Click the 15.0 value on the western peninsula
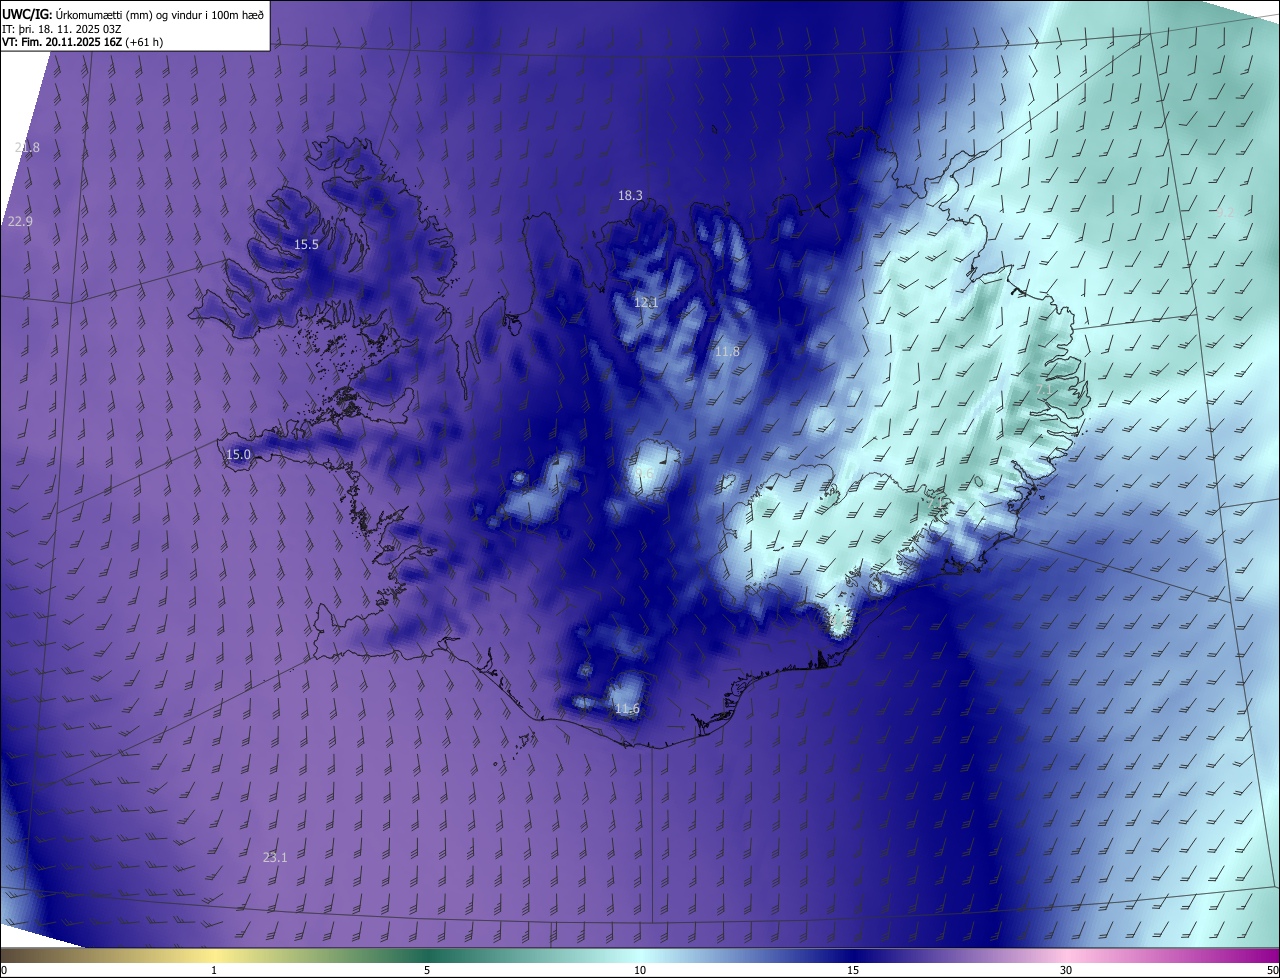This screenshot has height=978, width=1280. coord(238,454)
